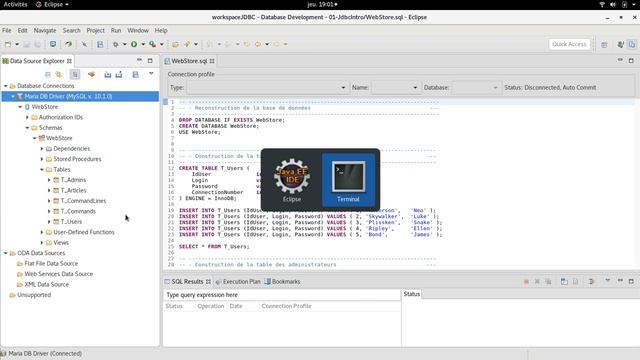Select the Status tab in results pane

[x=411, y=294]
